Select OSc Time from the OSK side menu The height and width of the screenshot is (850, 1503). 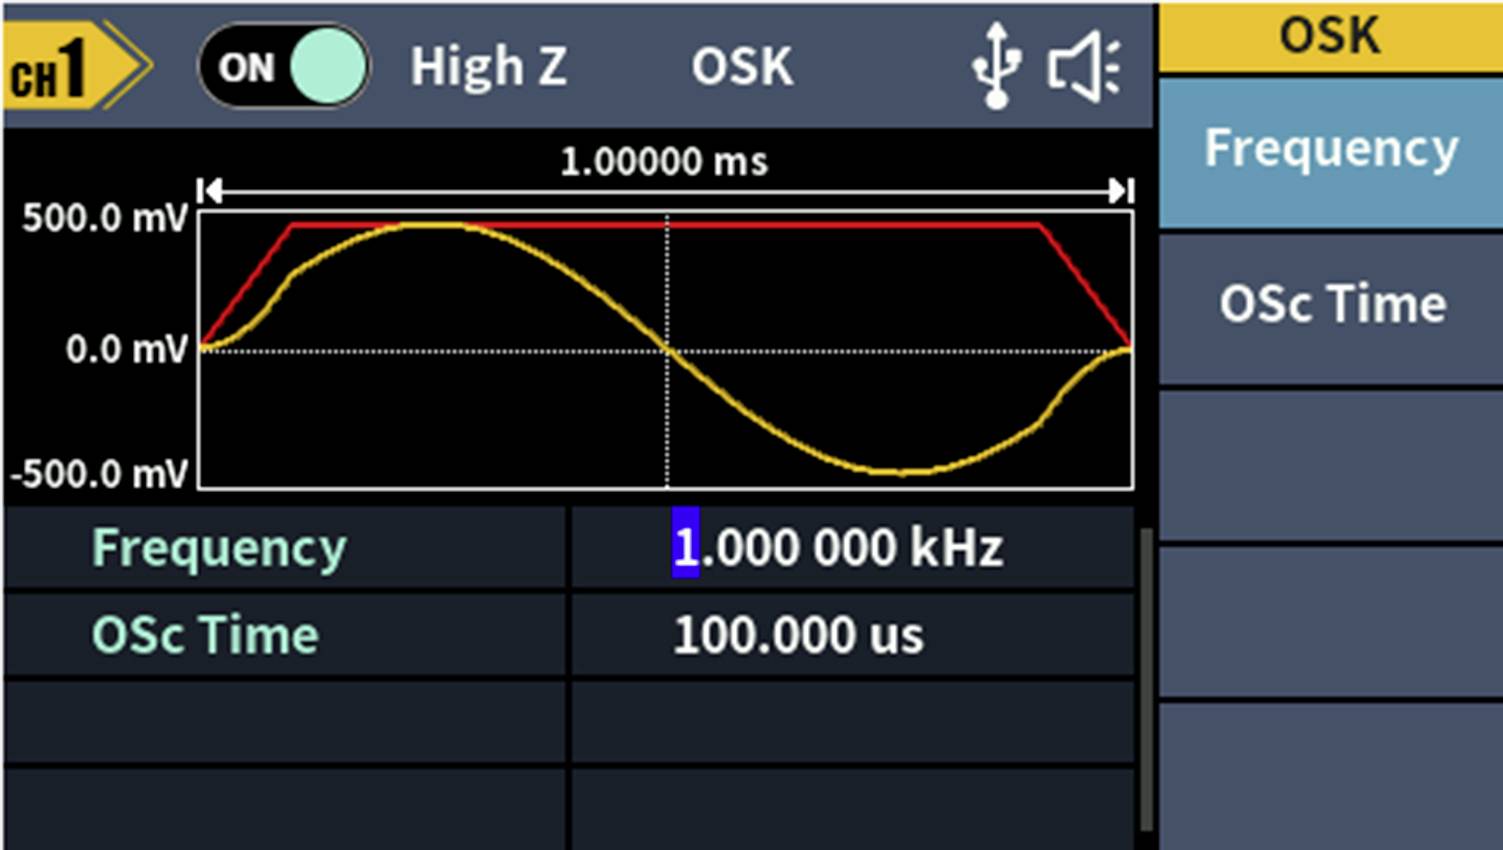pos(1331,303)
